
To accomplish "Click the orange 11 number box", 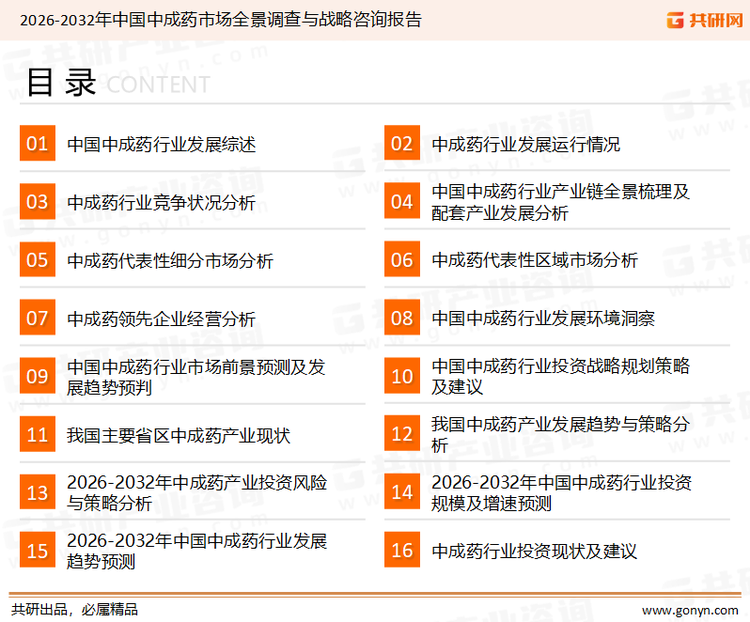I will pyautogui.click(x=37, y=434).
